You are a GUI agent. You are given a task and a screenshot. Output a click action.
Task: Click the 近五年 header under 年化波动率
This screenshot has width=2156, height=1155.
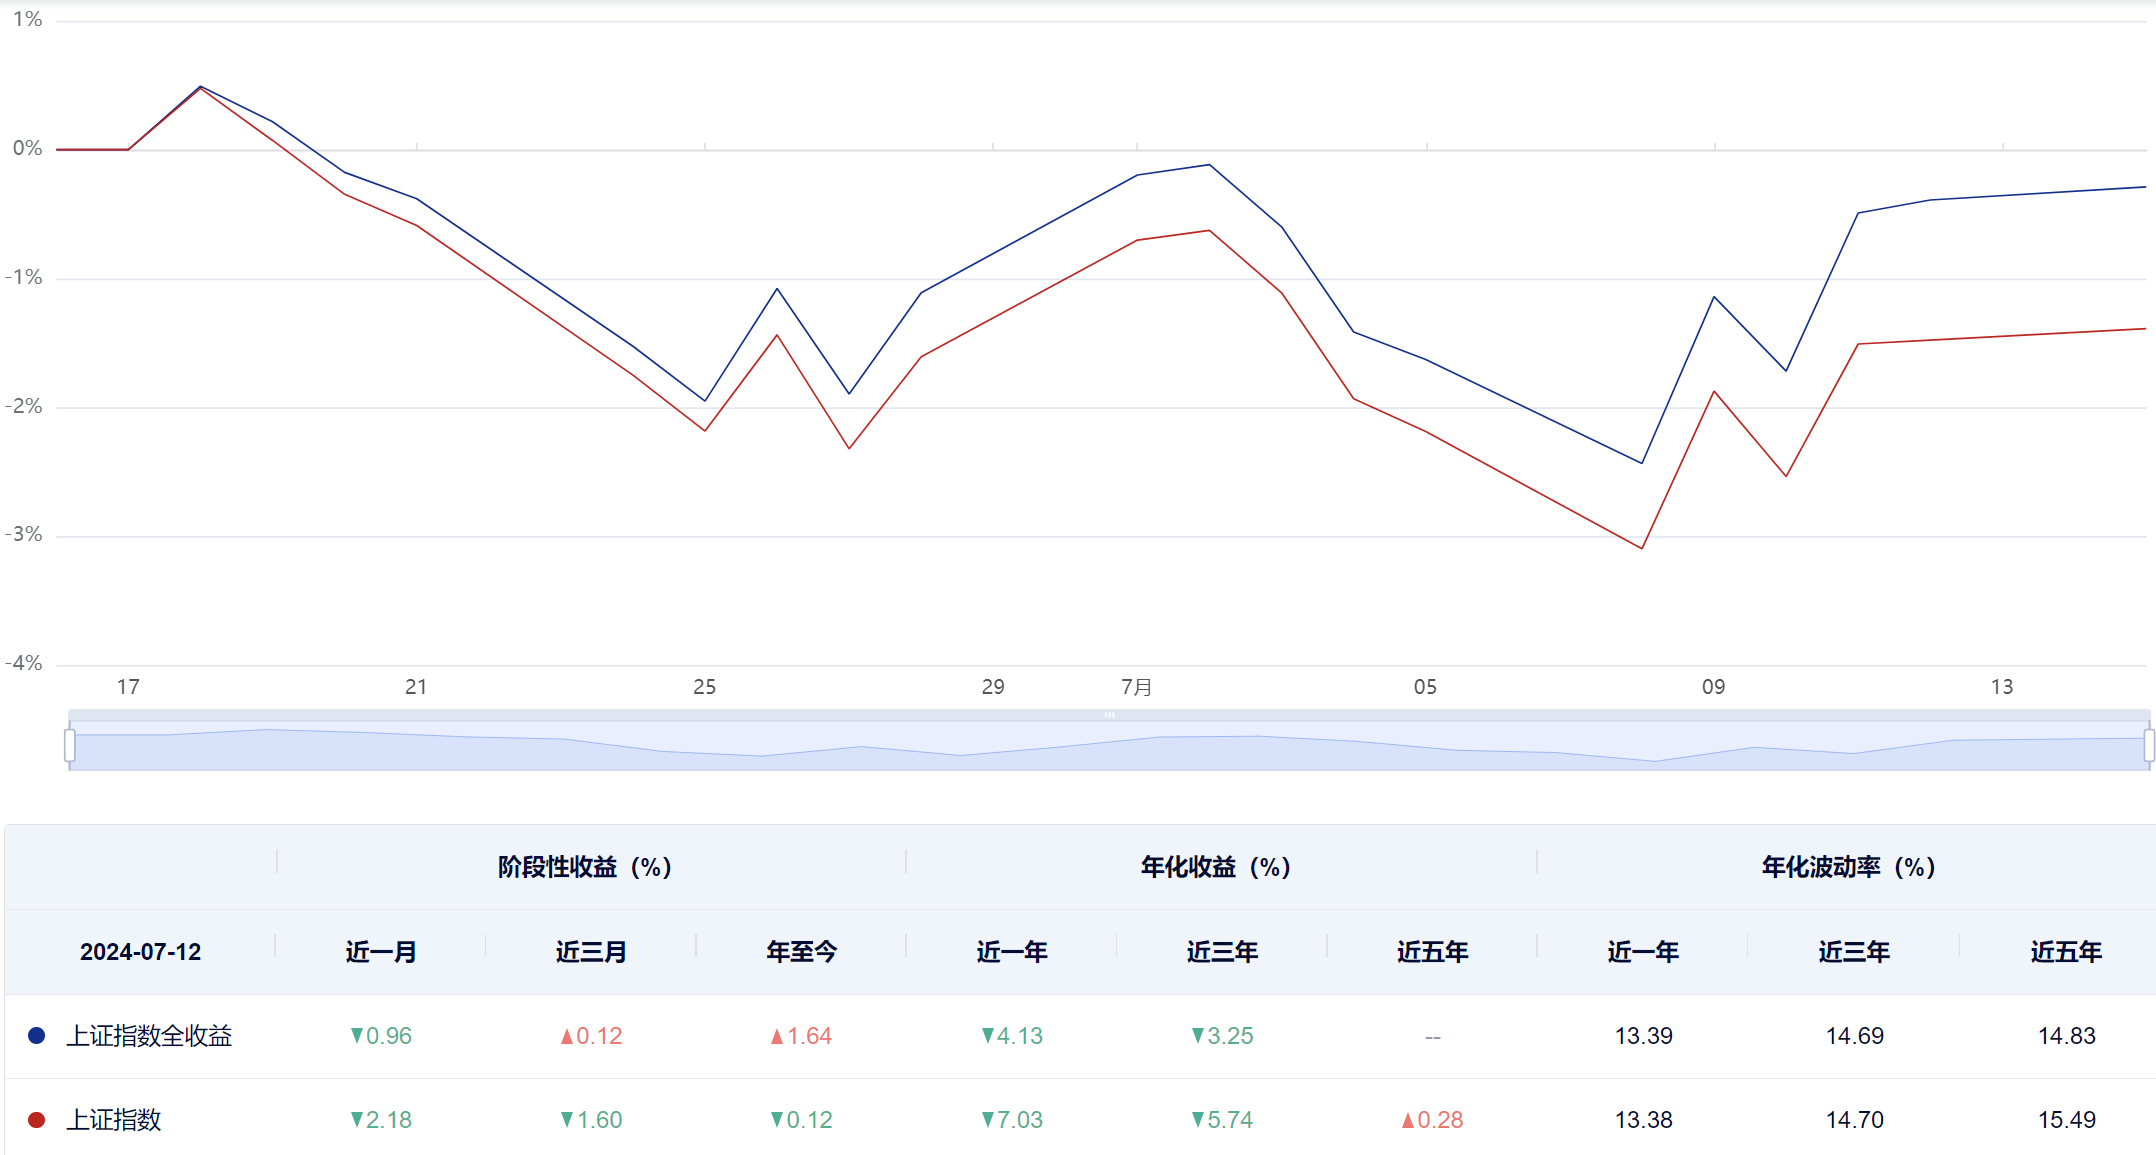point(2066,952)
